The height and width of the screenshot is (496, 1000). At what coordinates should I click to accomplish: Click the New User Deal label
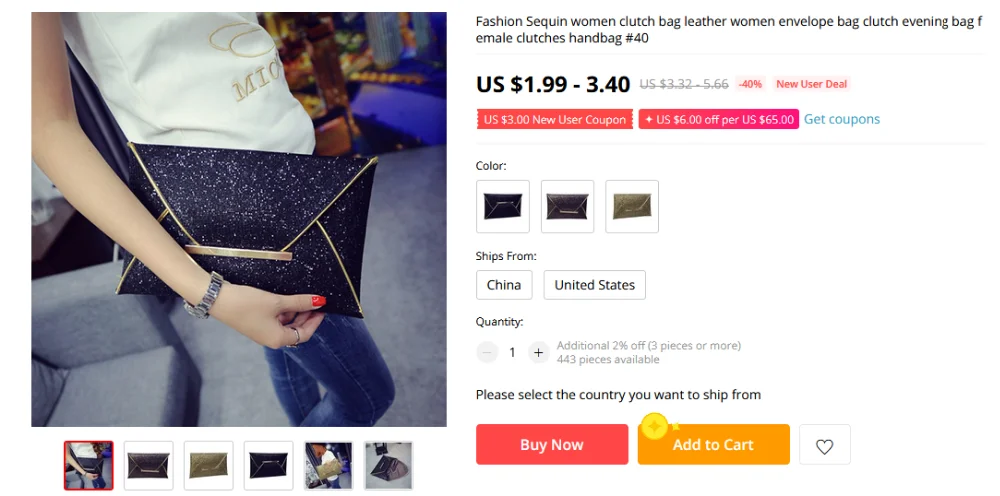(811, 84)
